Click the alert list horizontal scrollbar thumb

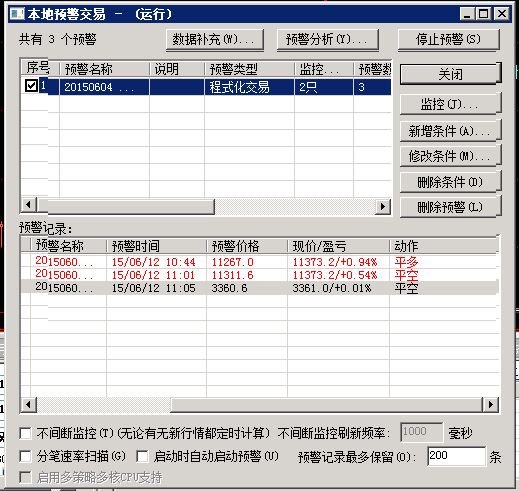126,206
